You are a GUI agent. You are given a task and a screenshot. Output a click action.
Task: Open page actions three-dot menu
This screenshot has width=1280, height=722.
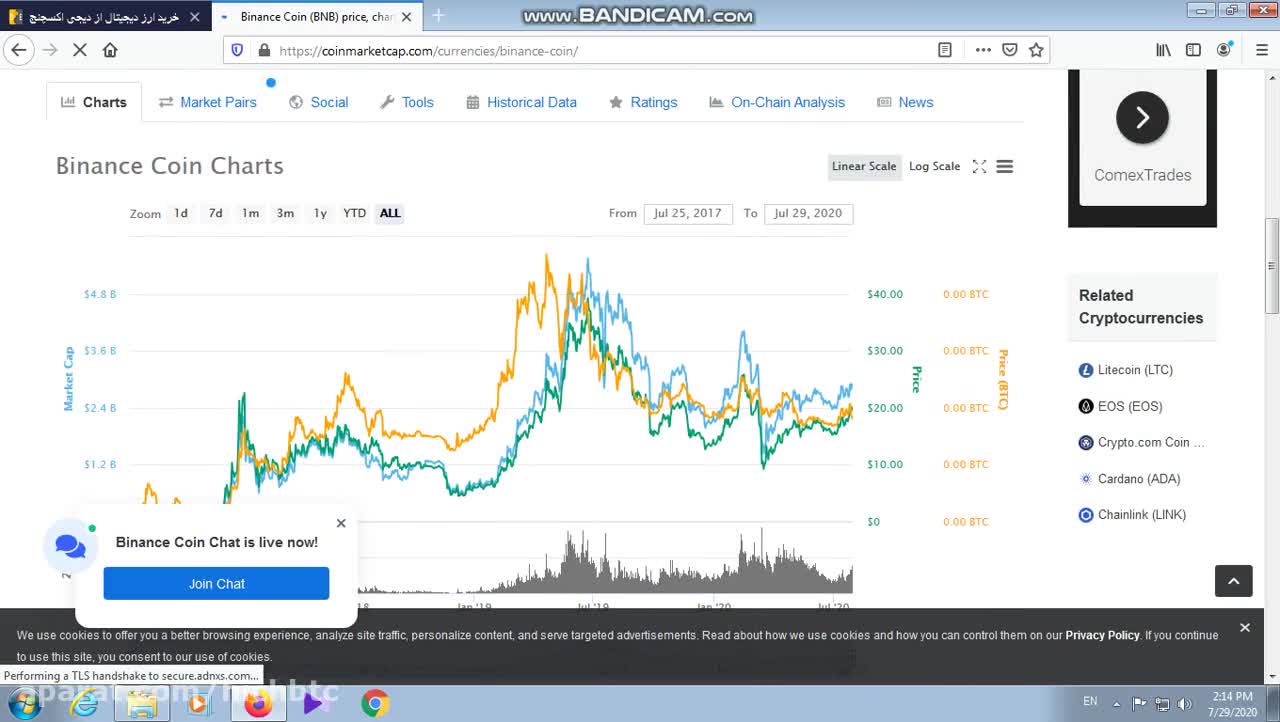click(x=983, y=50)
